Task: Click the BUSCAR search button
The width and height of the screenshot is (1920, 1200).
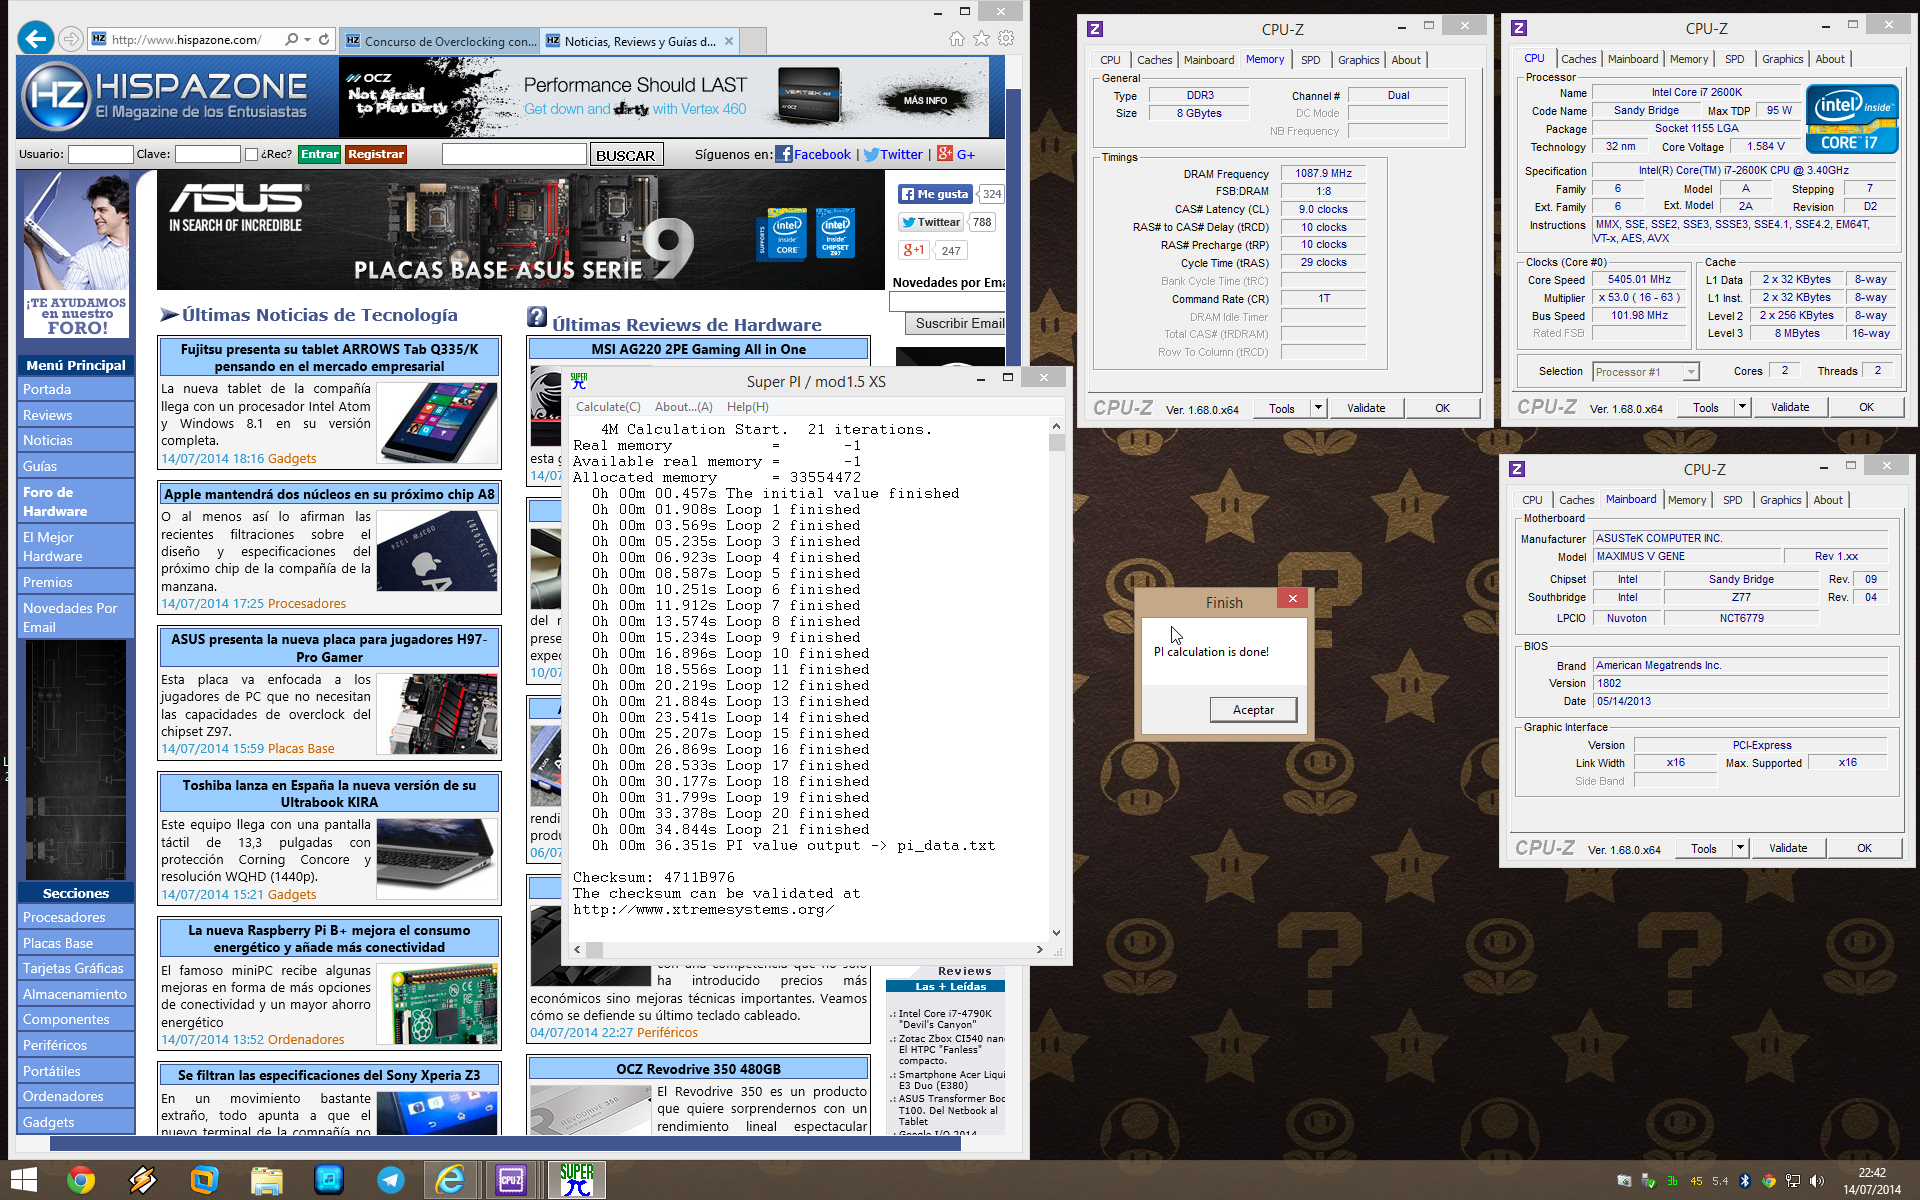Action: [x=625, y=155]
